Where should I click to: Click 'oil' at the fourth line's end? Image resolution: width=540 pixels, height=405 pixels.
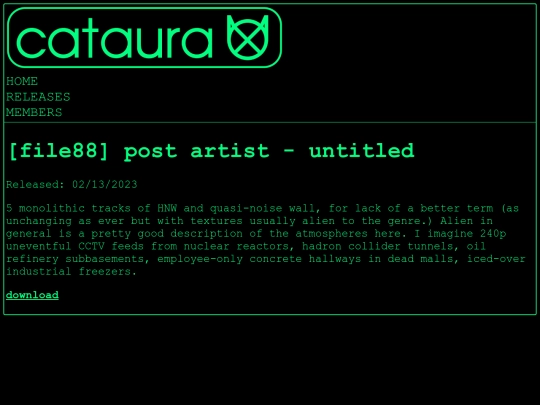pyautogui.click(x=476, y=246)
